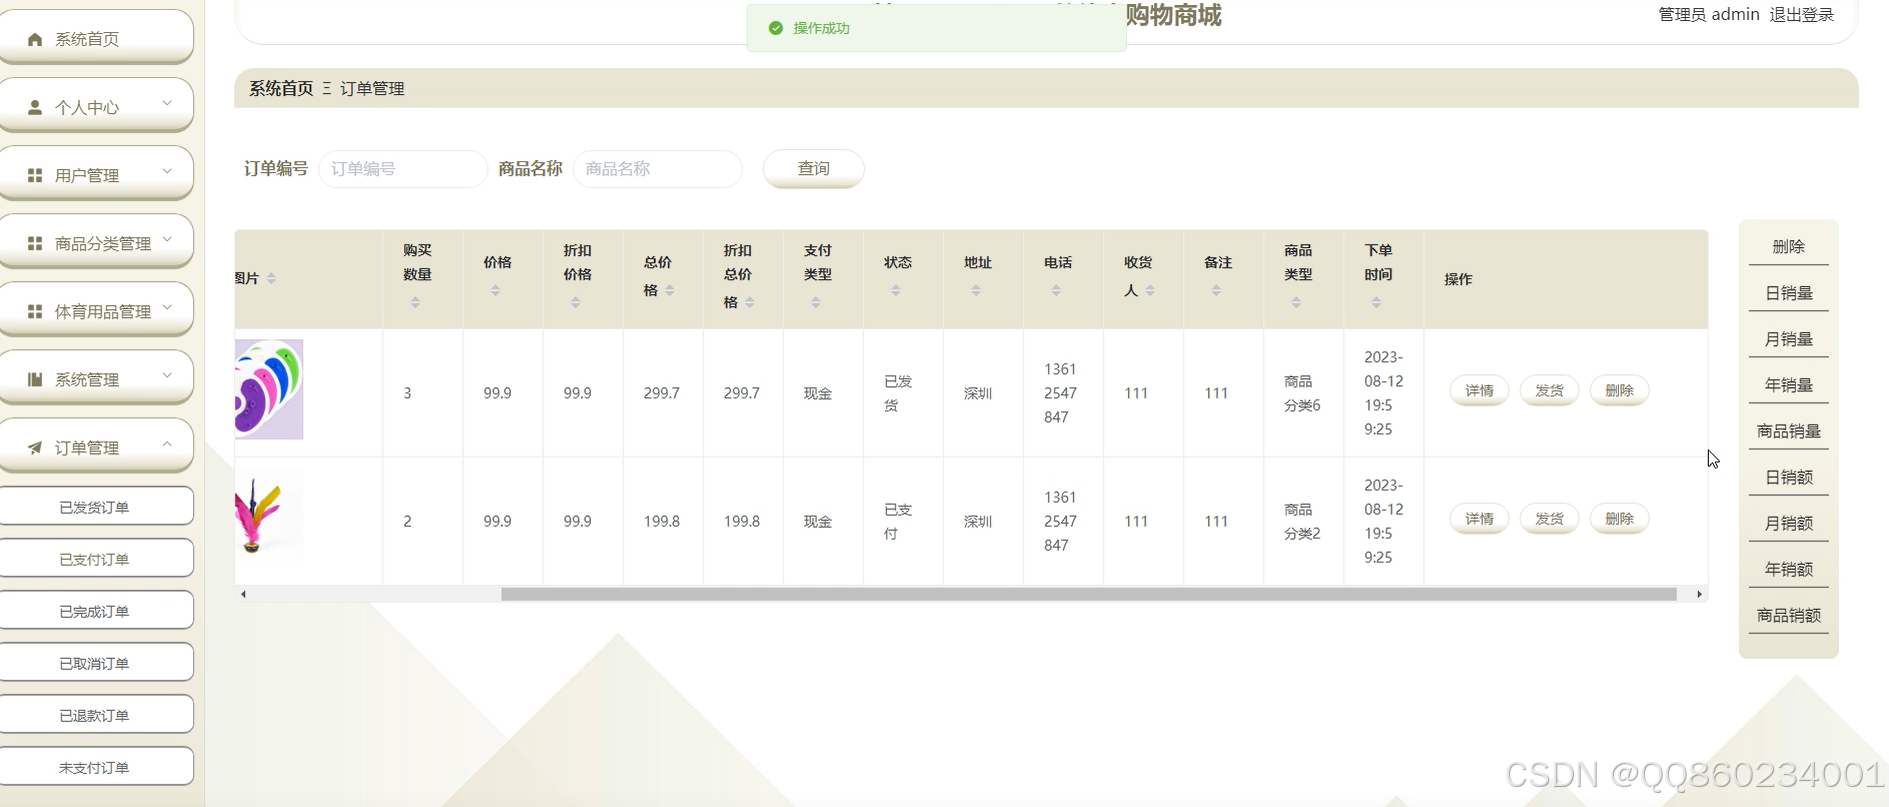Open 未支付订单 submenu item
The height and width of the screenshot is (807, 1889).
click(x=95, y=766)
